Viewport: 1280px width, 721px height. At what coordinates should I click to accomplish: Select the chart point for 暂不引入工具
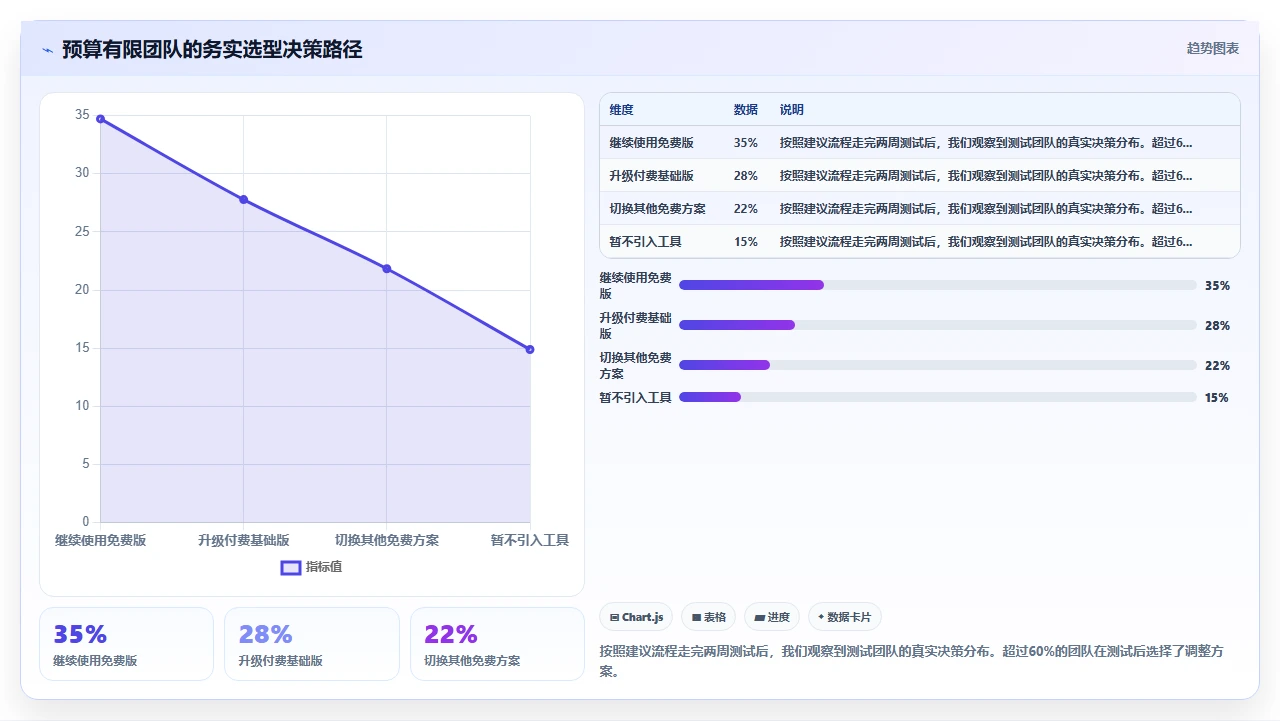pos(530,349)
